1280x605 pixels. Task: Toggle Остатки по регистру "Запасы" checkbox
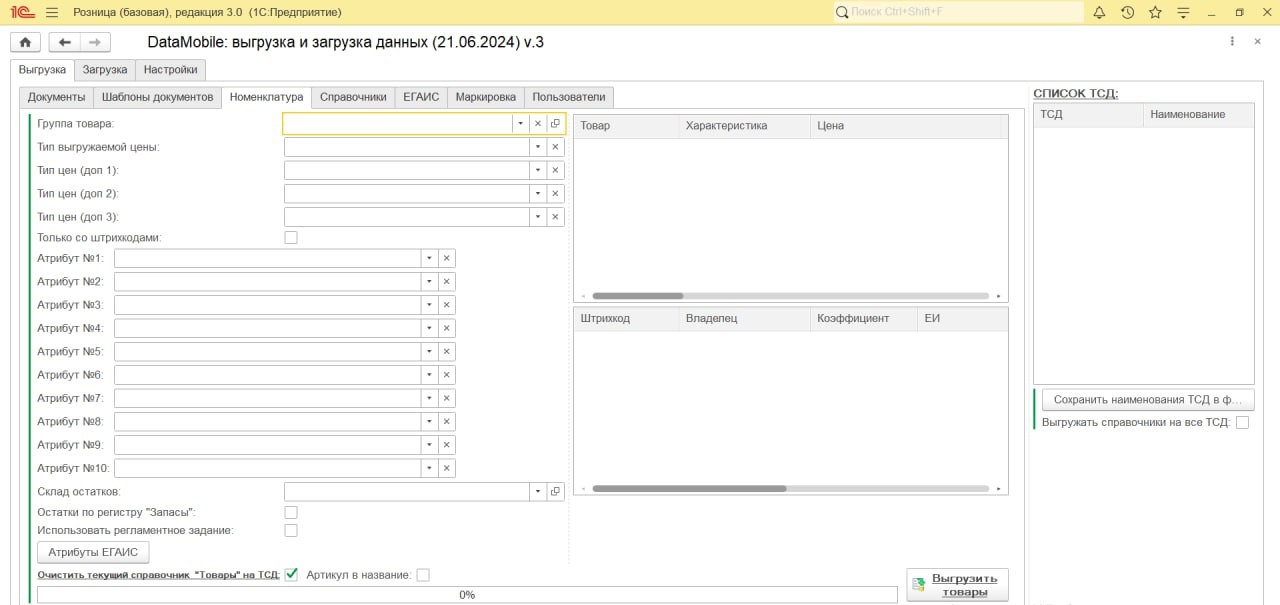(x=291, y=513)
